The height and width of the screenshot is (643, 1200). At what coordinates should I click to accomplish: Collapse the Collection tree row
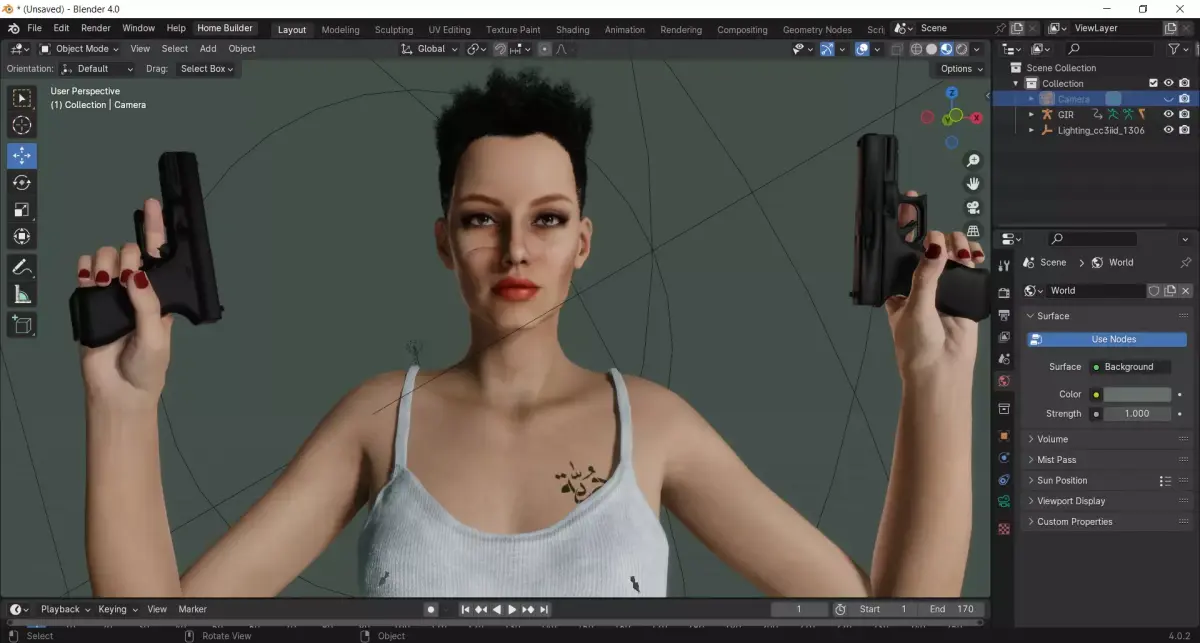tap(1017, 83)
